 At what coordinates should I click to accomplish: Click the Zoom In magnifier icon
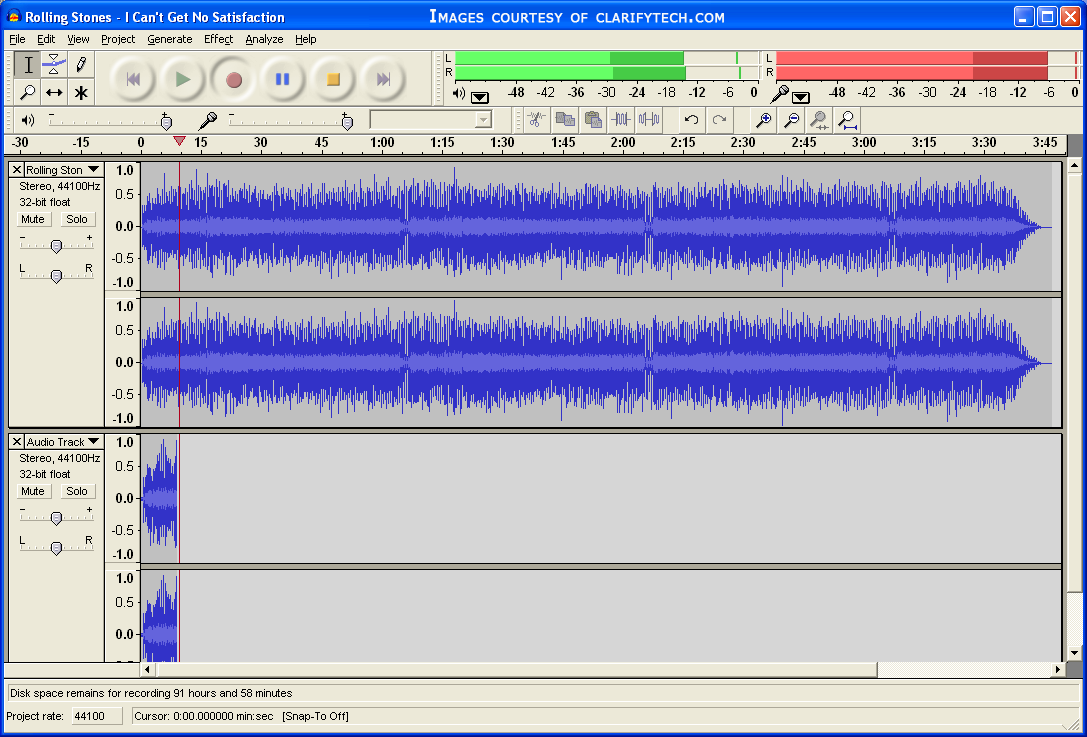tap(763, 120)
